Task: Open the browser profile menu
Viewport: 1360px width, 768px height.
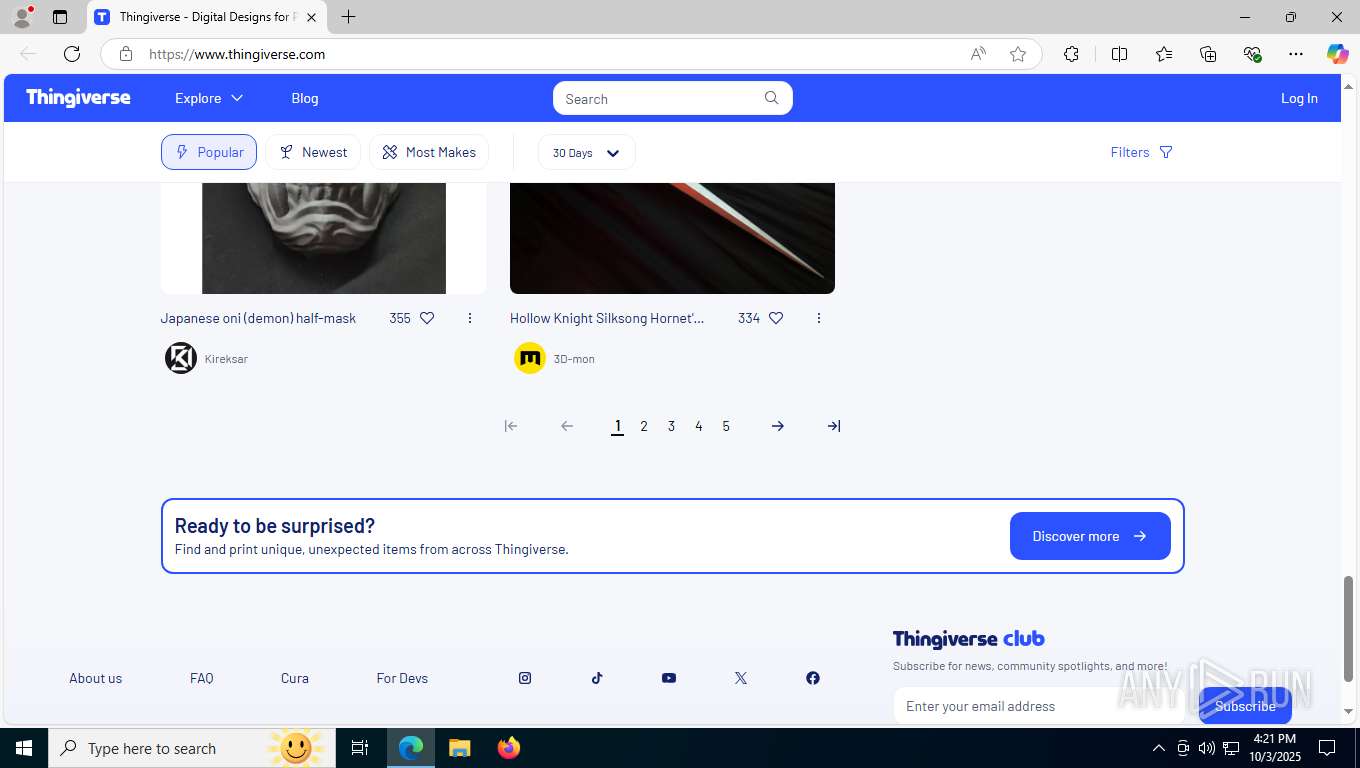Action: 22,17
